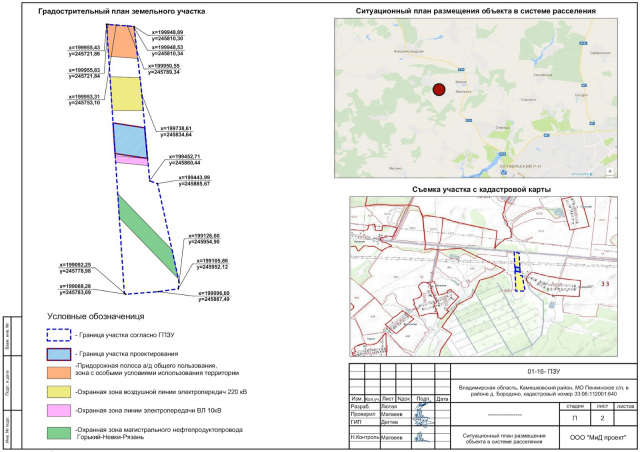Viewport: 640px width, 452px height.
Task: Click the number '33' on cadastral map
Action: [604, 283]
